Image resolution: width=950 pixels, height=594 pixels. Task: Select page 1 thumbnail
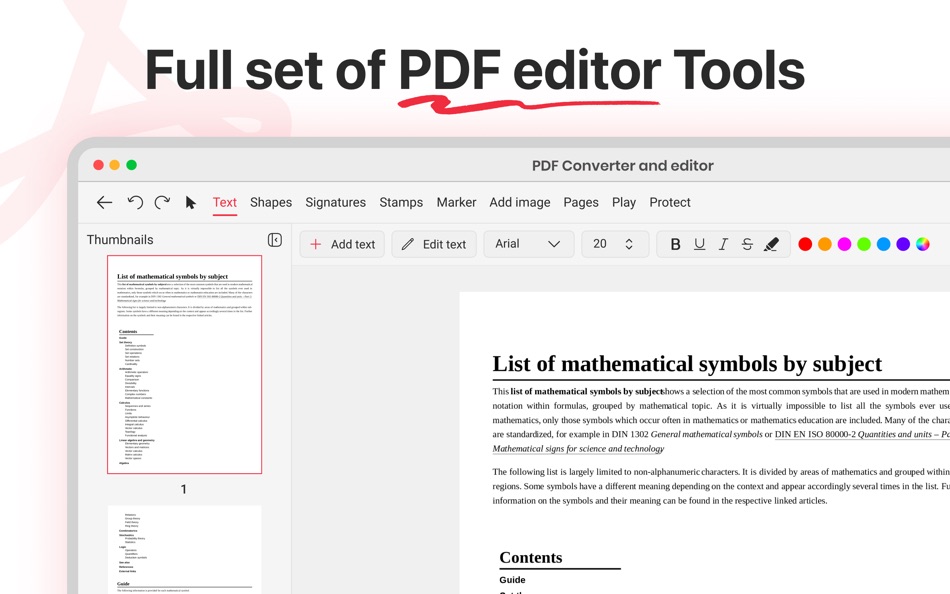click(184, 364)
